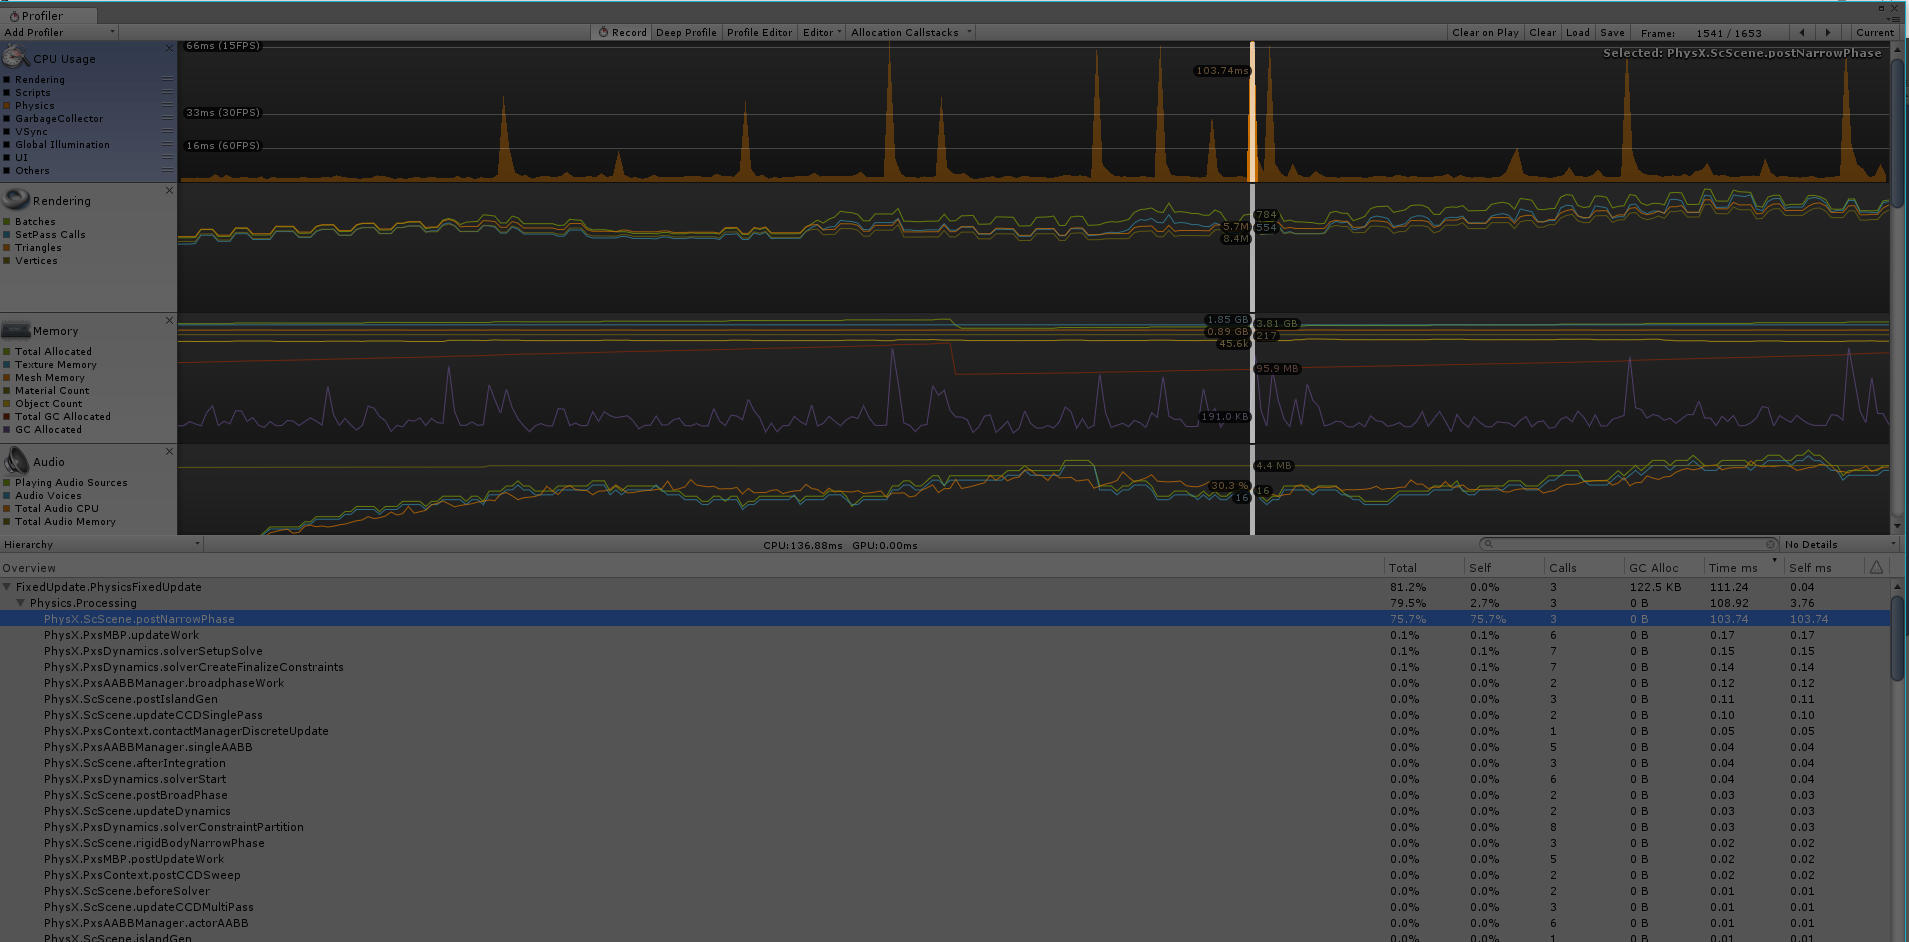Grab the reorder handle beside Rendering category
This screenshot has height=942, width=1909.
coord(167,79)
